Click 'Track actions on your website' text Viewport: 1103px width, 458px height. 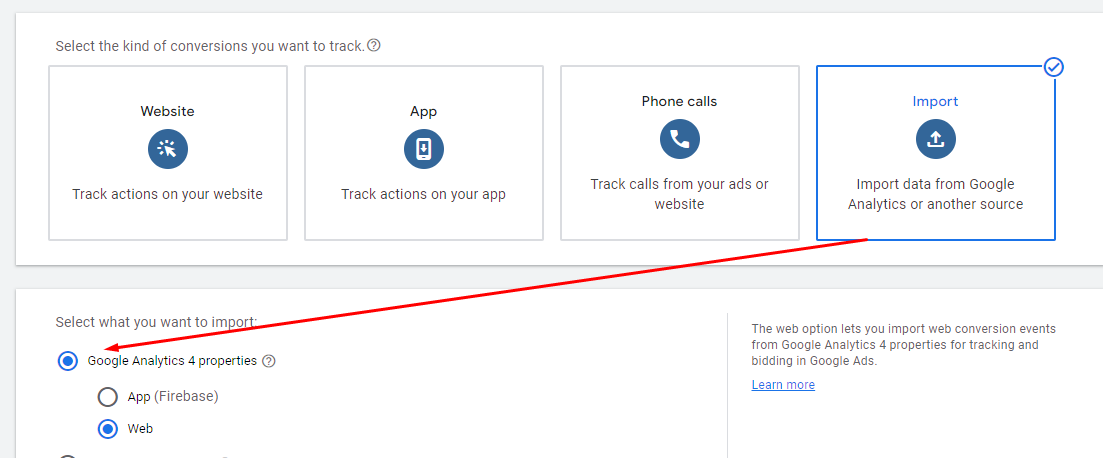[167, 194]
